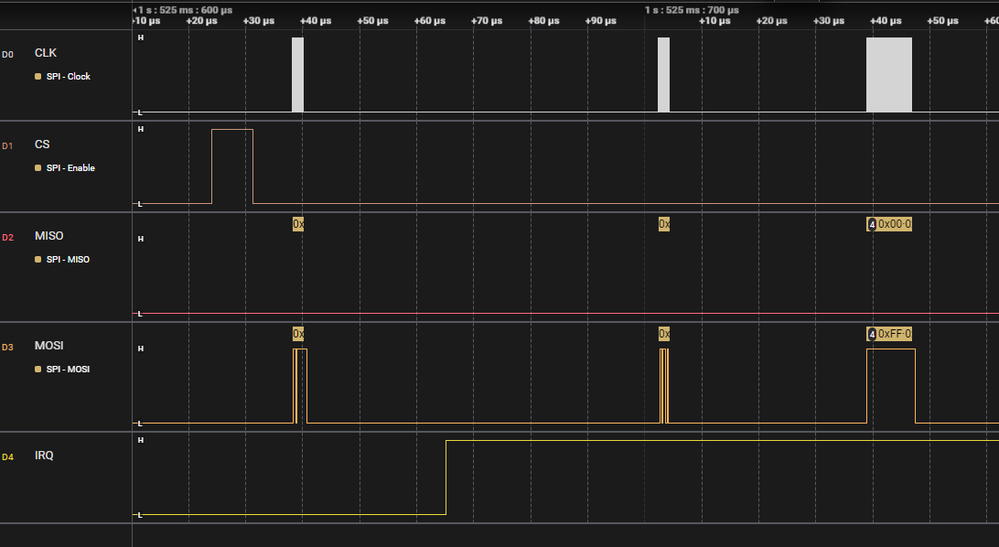The height and width of the screenshot is (547, 999).
Task: Select the MOSI channel label
Action: pyautogui.click(x=49, y=346)
